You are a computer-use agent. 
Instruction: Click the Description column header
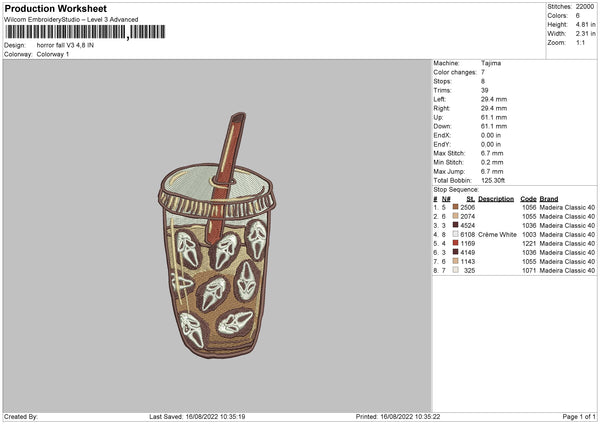(496, 198)
